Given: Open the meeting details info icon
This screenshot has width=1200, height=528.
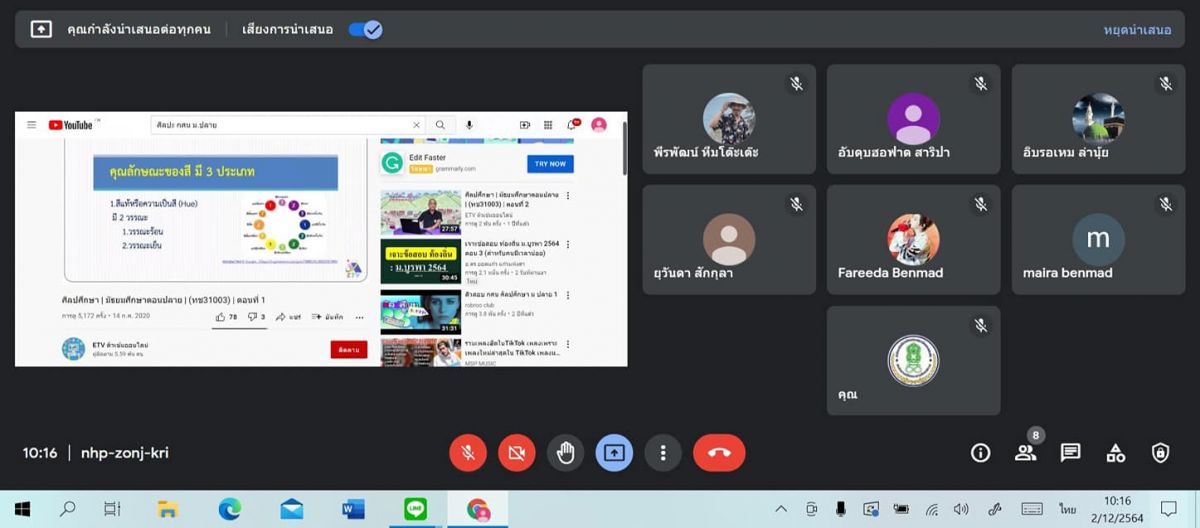Looking at the screenshot, I should (x=980, y=453).
